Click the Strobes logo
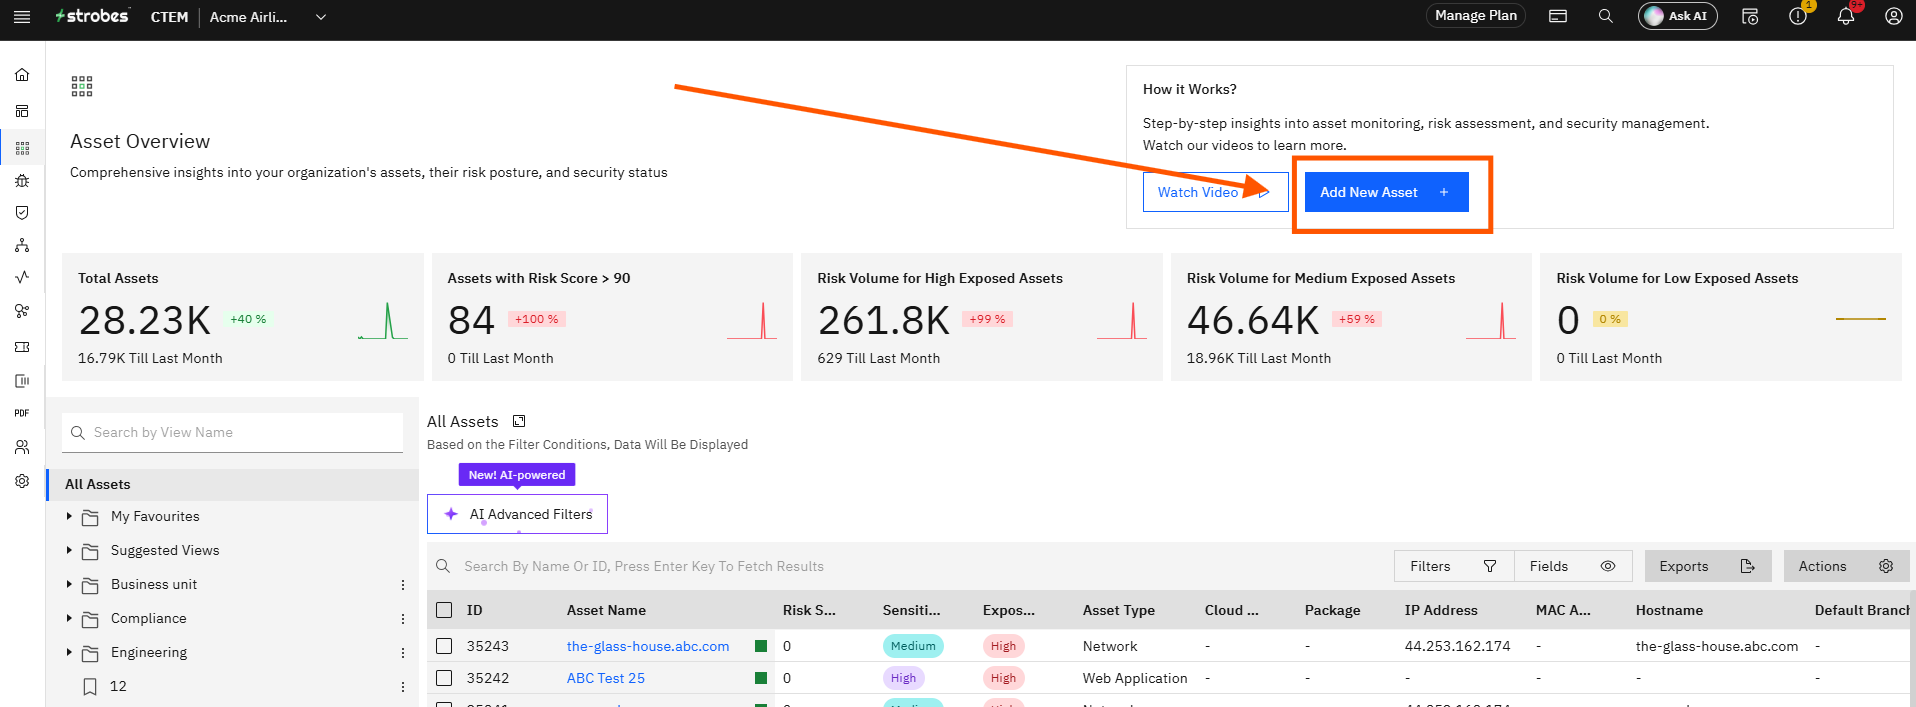Screen dimensions: 1916x707 [92, 16]
